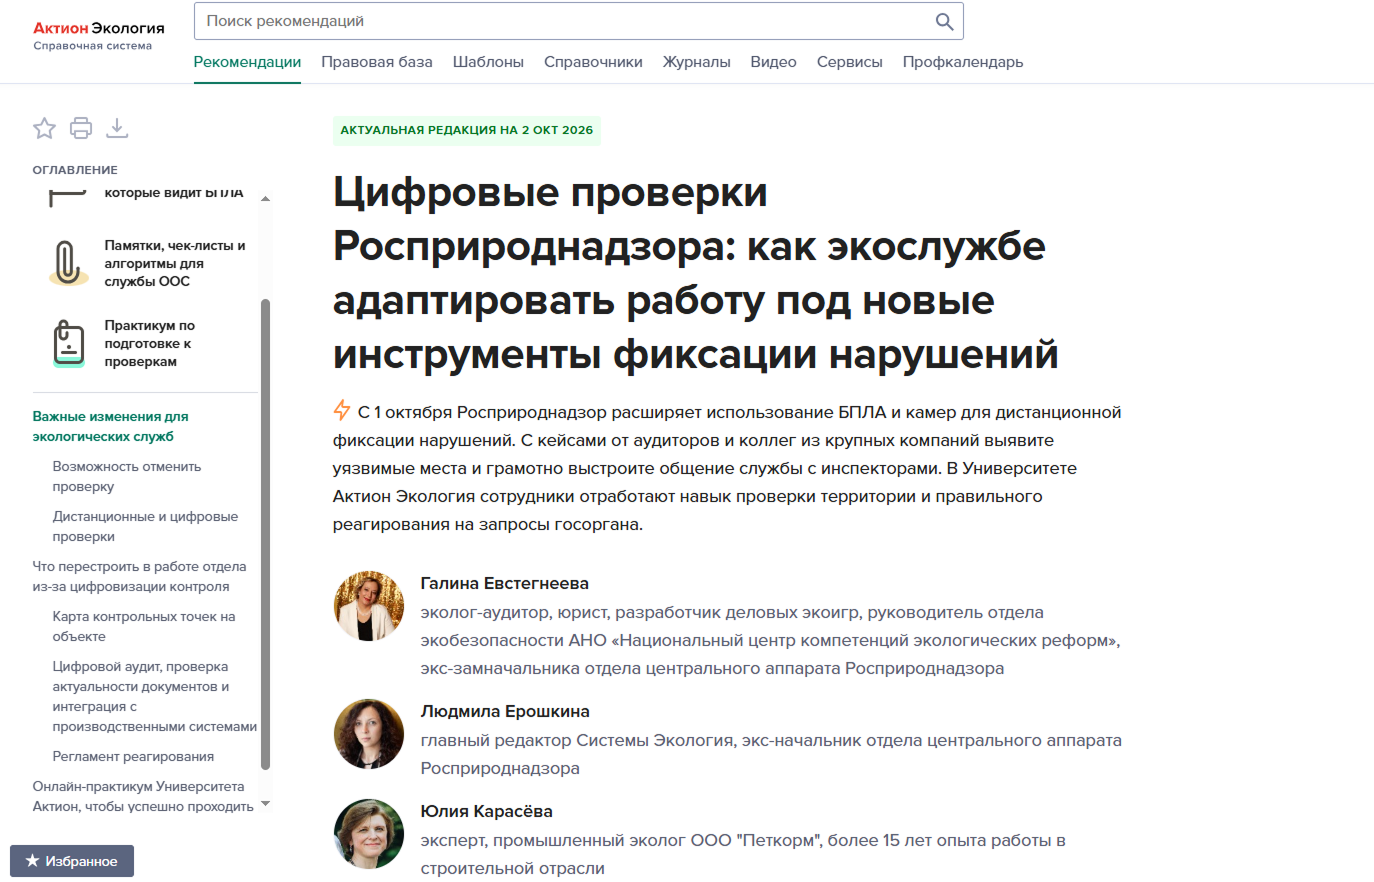Screen dimensions: 1374x882
Task: Open the Рекомендации tab
Action: tap(247, 62)
